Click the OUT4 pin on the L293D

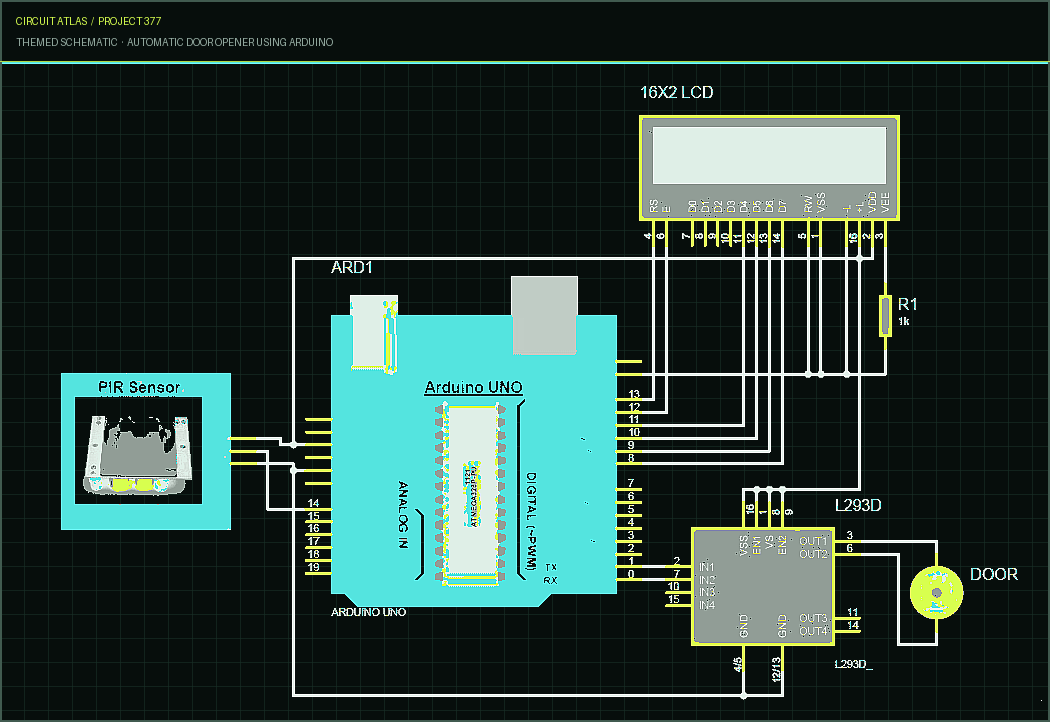(x=848, y=631)
